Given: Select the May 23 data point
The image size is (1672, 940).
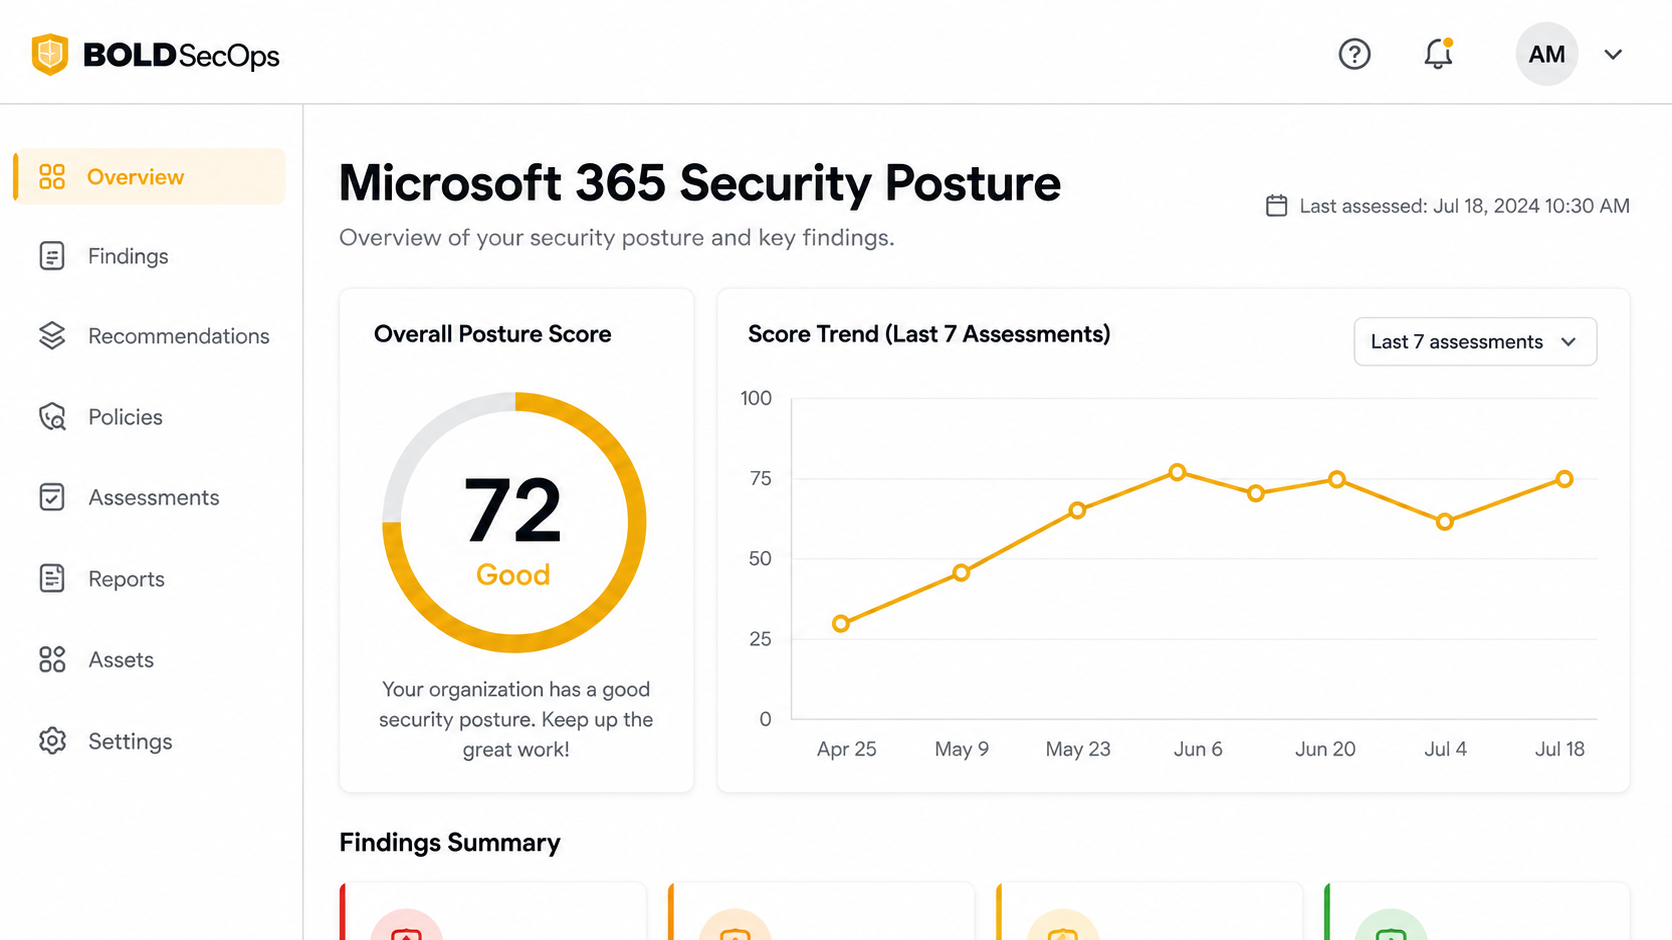Looking at the screenshot, I should pyautogui.click(x=1077, y=510).
